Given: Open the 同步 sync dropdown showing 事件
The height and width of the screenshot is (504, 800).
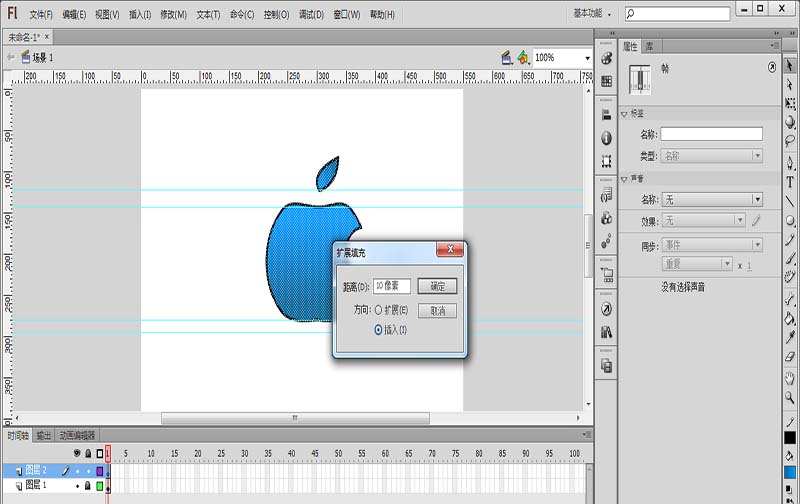Looking at the screenshot, I should [x=712, y=245].
